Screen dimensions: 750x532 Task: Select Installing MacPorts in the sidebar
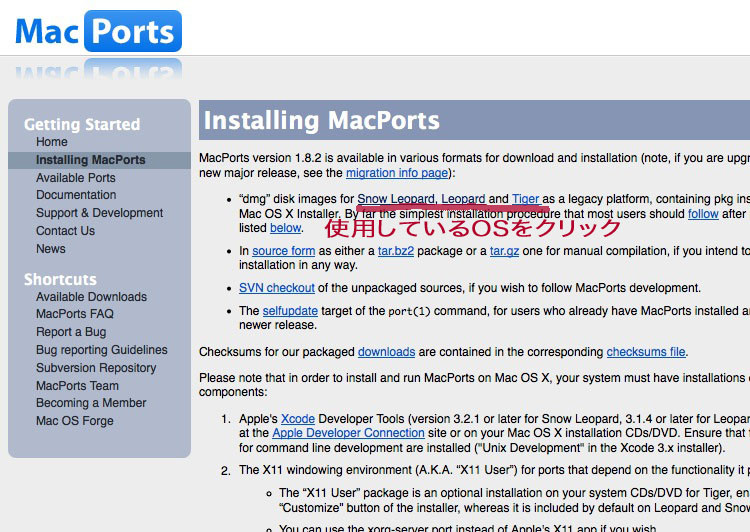90,160
